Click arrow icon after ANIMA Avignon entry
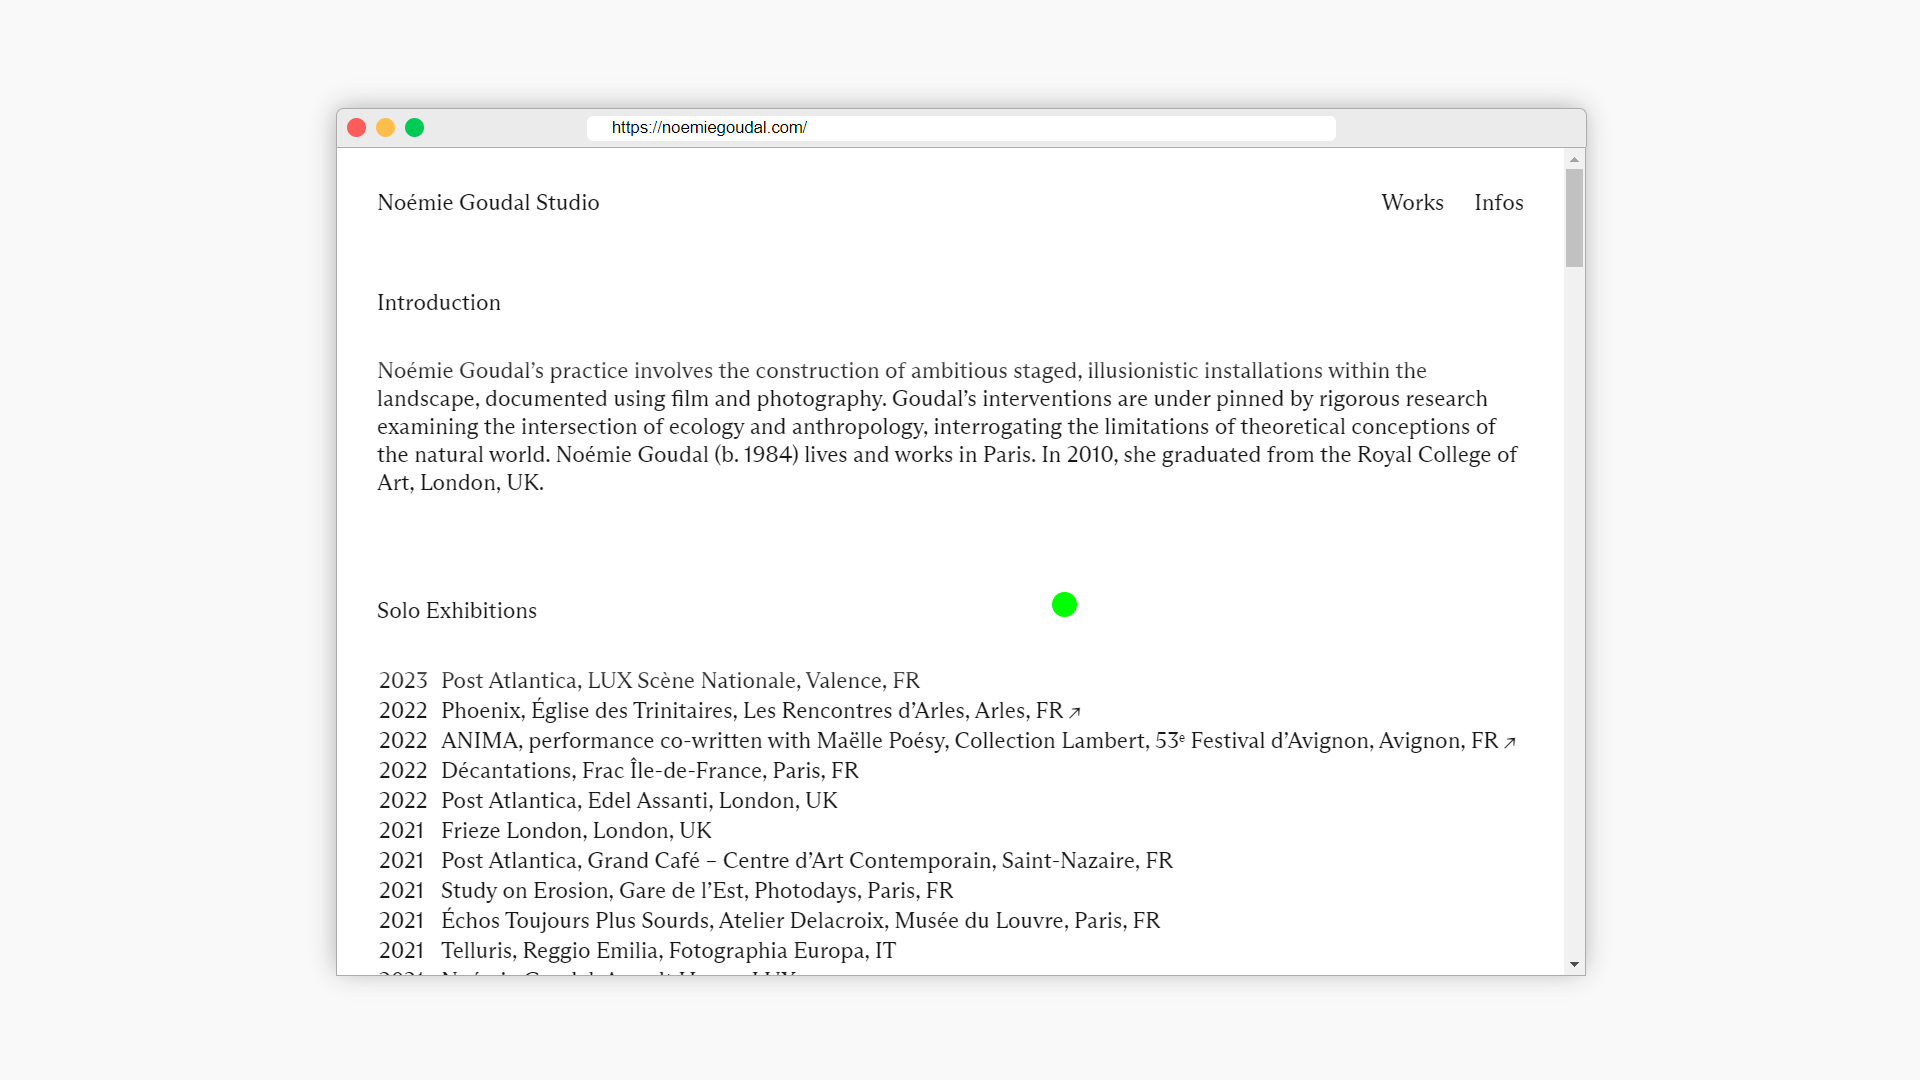Viewport: 1920px width, 1080px height. [x=1510, y=742]
